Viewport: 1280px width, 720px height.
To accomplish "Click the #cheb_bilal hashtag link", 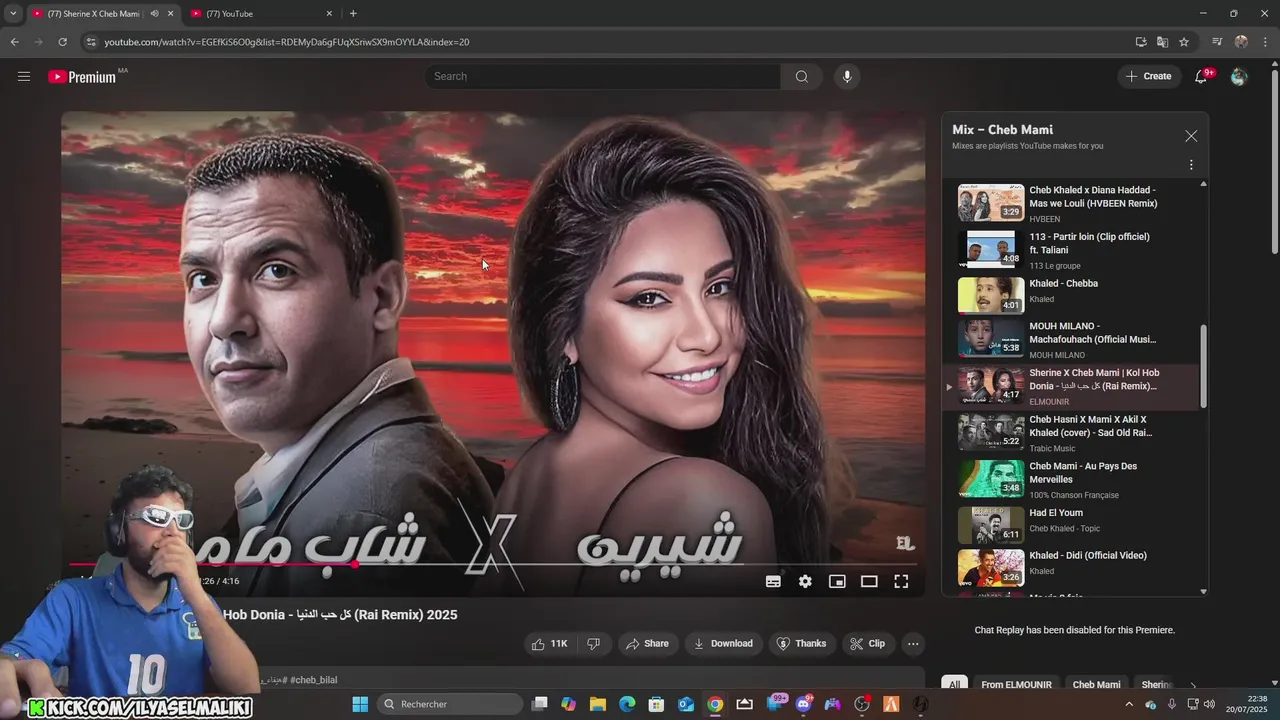I will coord(313,680).
